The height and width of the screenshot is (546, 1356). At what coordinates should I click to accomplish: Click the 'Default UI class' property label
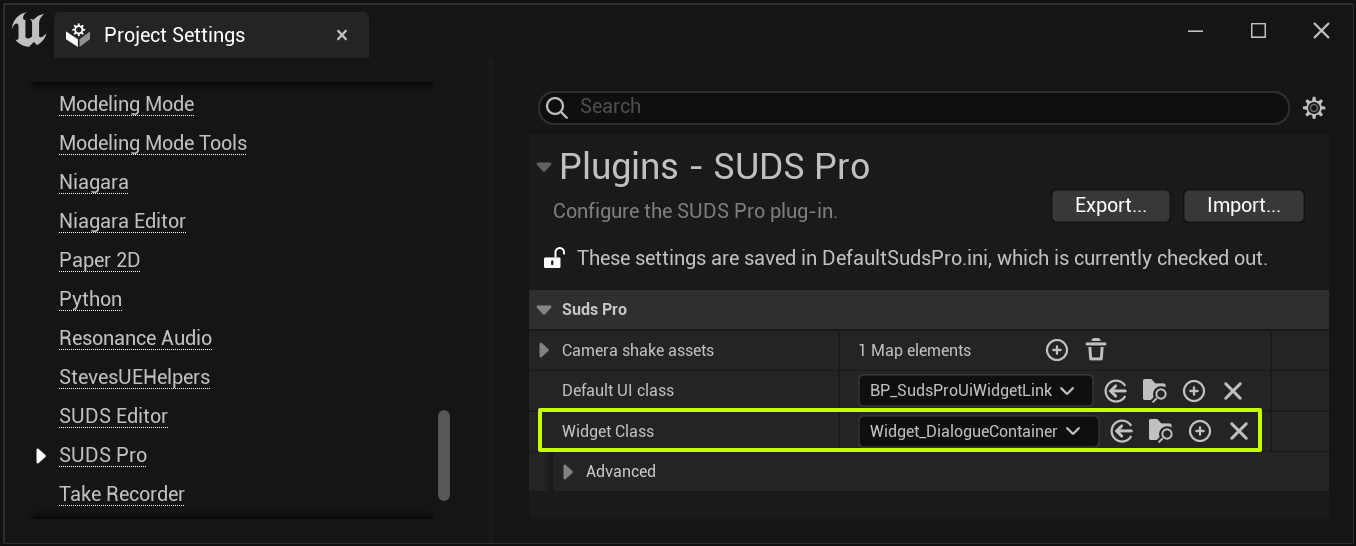click(x=618, y=391)
